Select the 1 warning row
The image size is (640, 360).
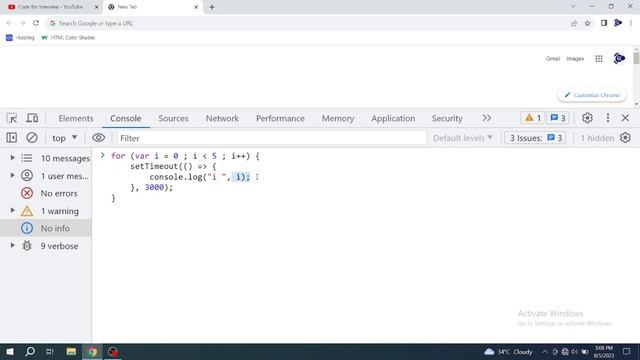[46, 211]
